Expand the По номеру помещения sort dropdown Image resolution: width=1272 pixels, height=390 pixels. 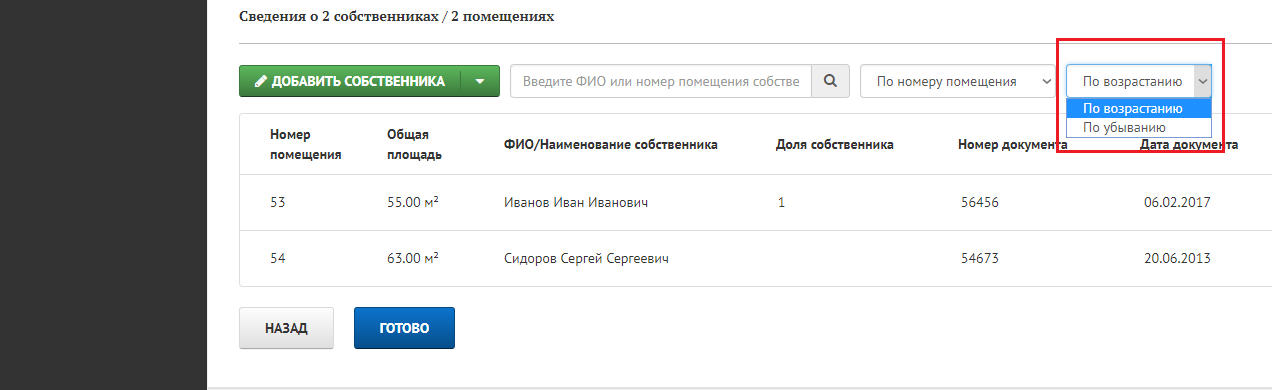959,81
